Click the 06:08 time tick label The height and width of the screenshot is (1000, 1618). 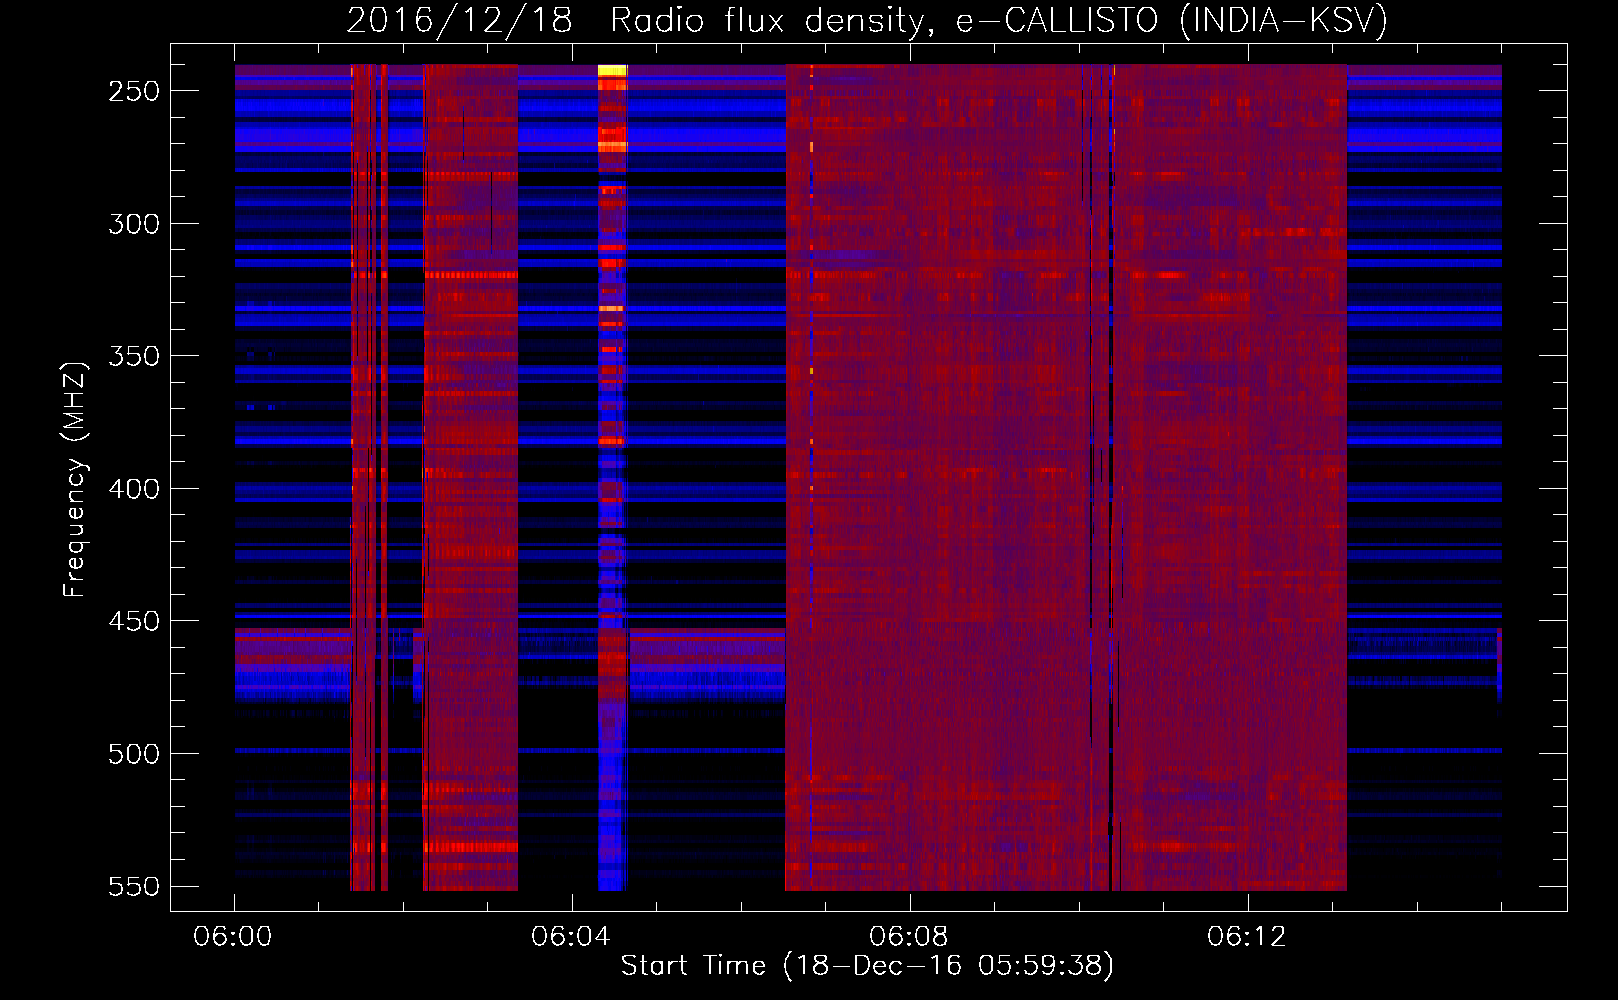click(909, 937)
